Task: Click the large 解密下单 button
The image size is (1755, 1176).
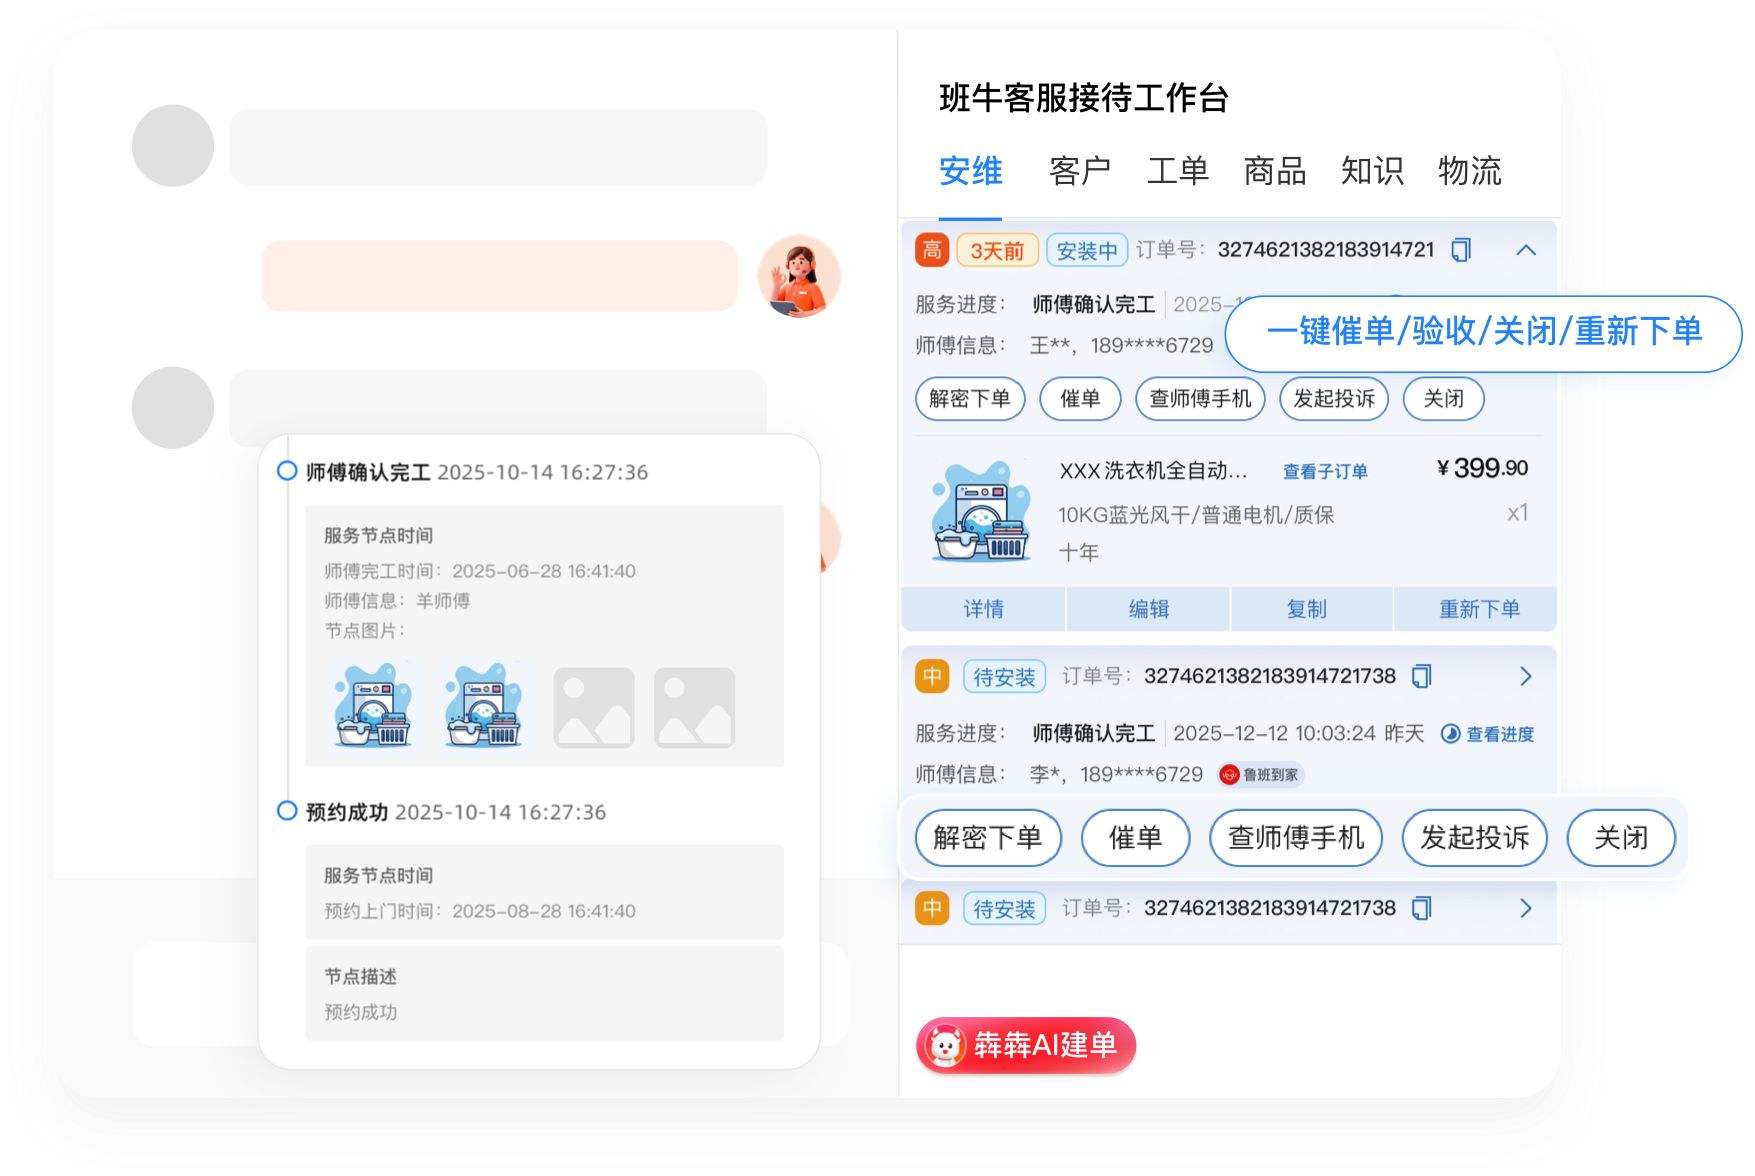Action: point(988,838)
